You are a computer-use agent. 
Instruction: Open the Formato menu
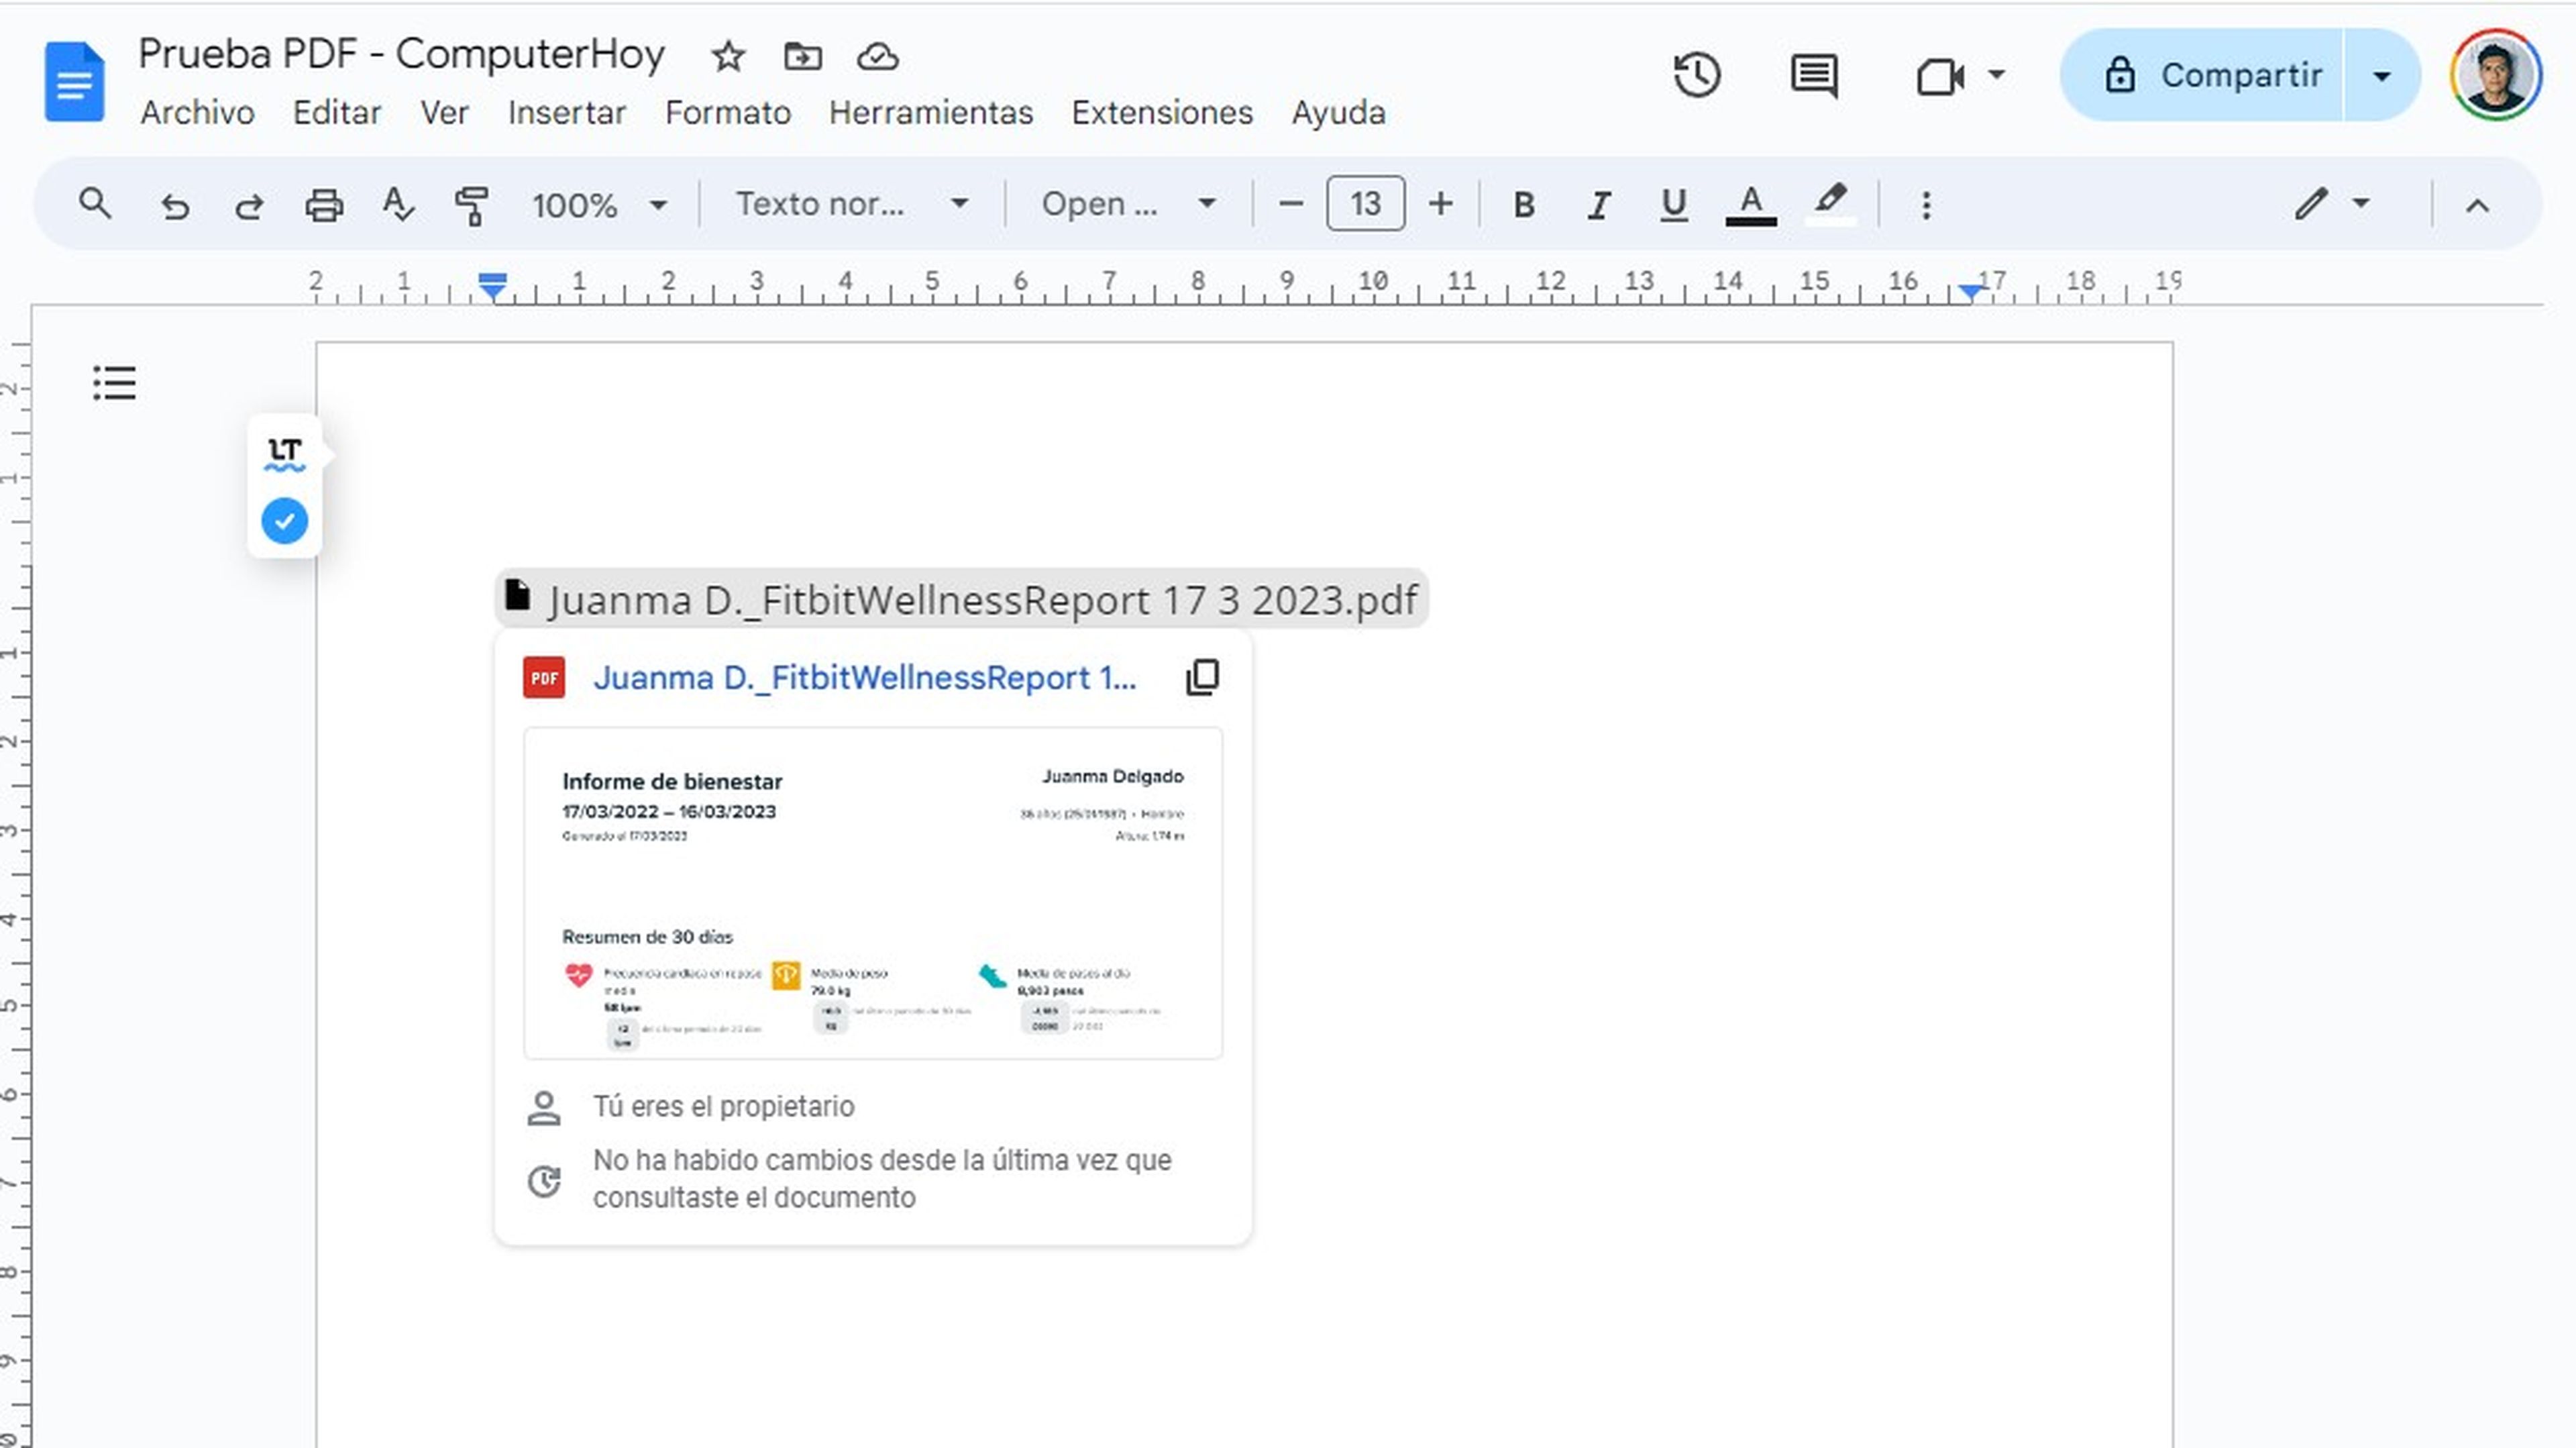tap(728, 112)
